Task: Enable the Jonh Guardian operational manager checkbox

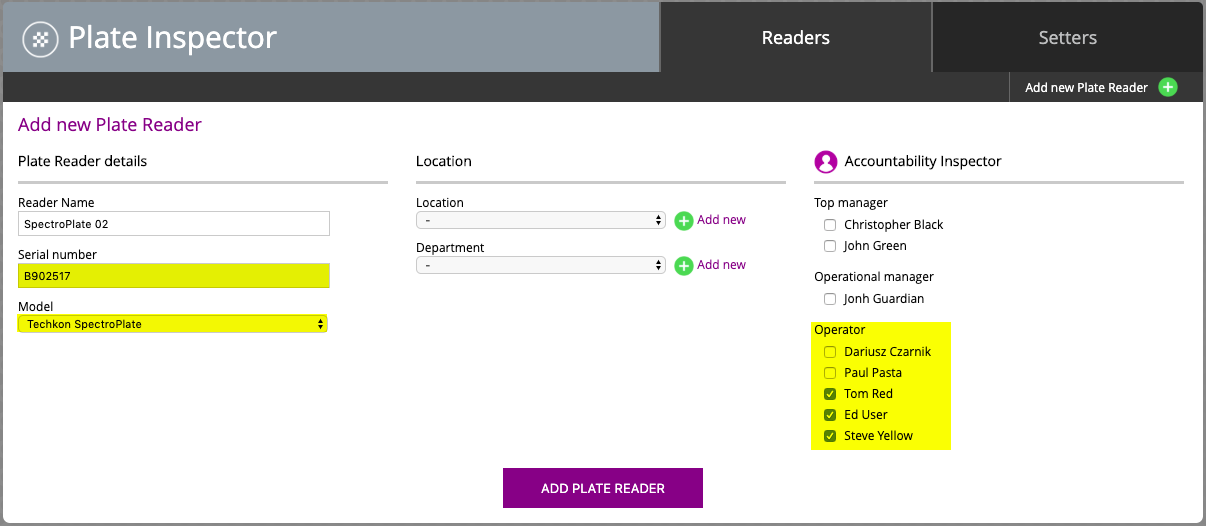Action: tap(830, 299)
